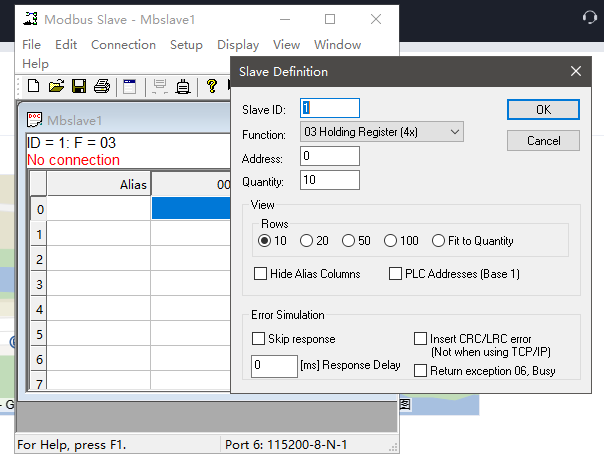This screenshot has width=604, height=455.
Task: Click the yellow Help question mark icon
Action: pos(212,87)
